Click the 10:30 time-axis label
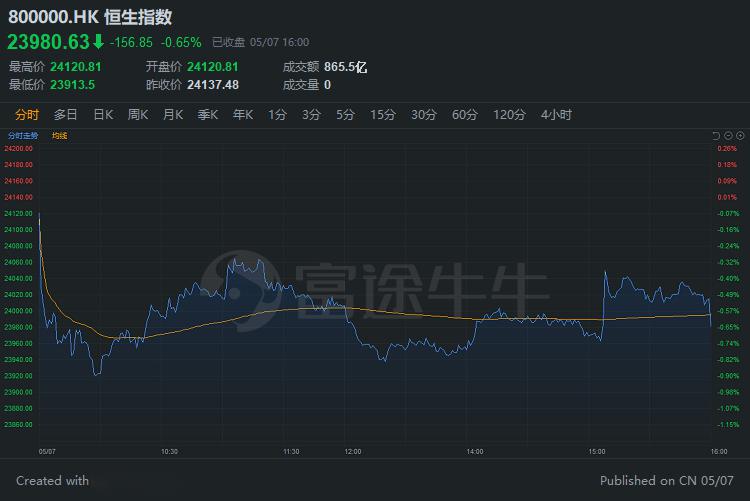 tap(168, 452)
